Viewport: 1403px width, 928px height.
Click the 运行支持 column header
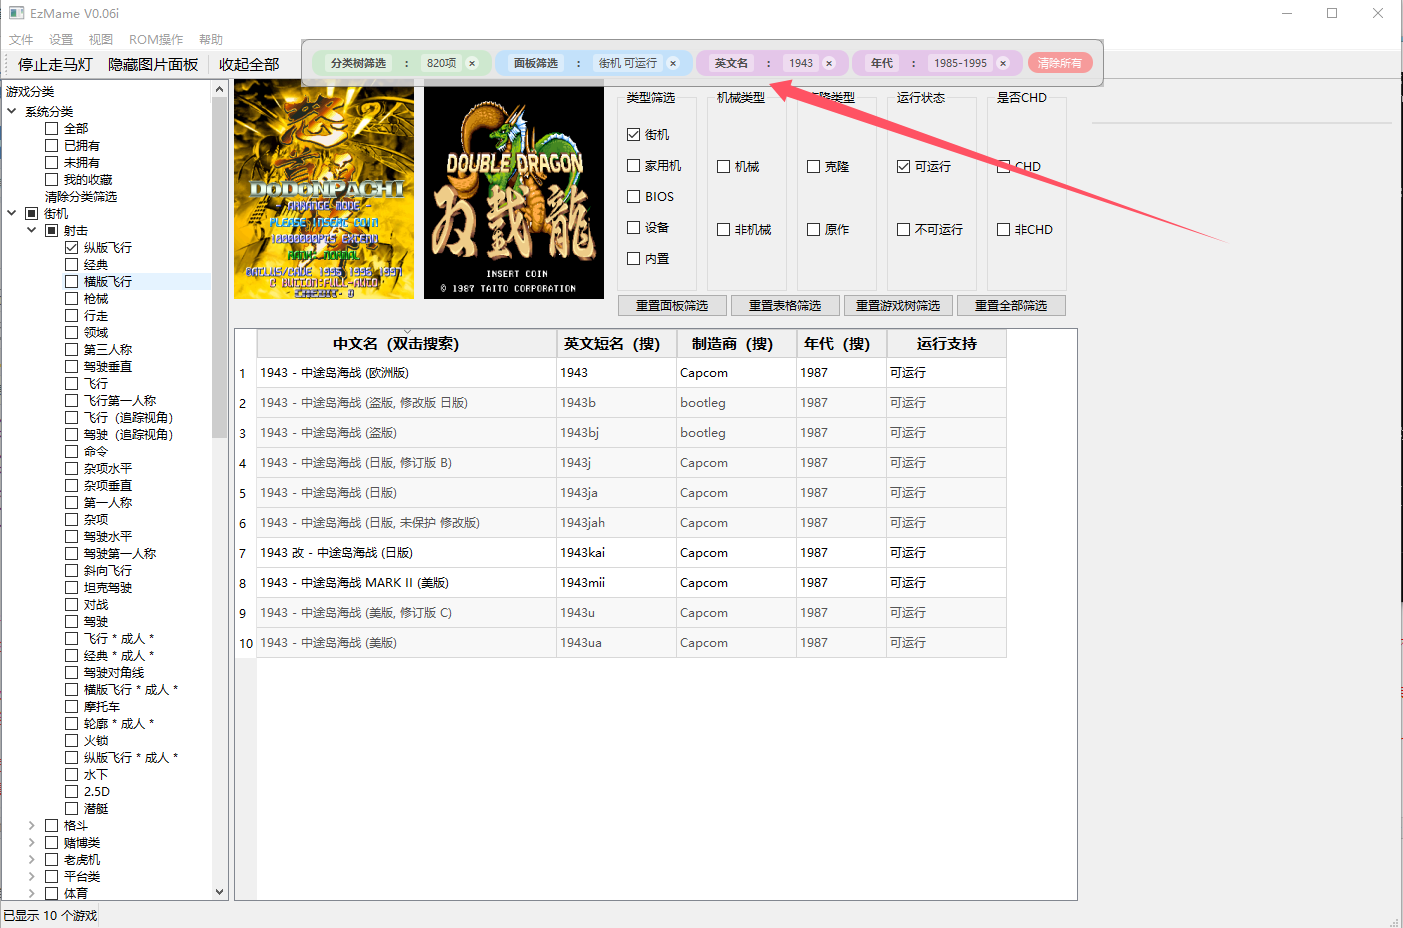pyautogui.click(x=947, y=343)
